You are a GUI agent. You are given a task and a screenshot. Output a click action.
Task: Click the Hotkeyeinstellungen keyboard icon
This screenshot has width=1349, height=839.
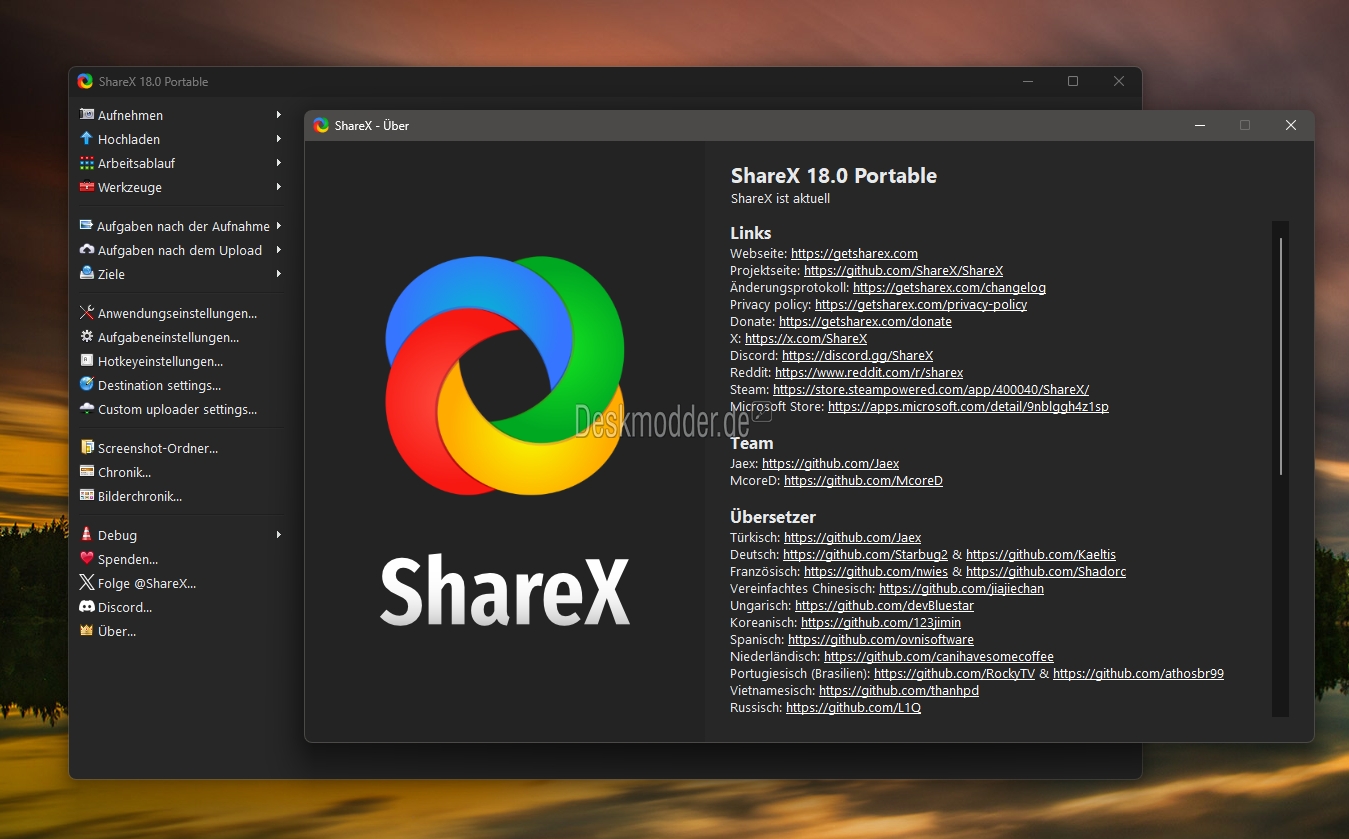point(87,361)
